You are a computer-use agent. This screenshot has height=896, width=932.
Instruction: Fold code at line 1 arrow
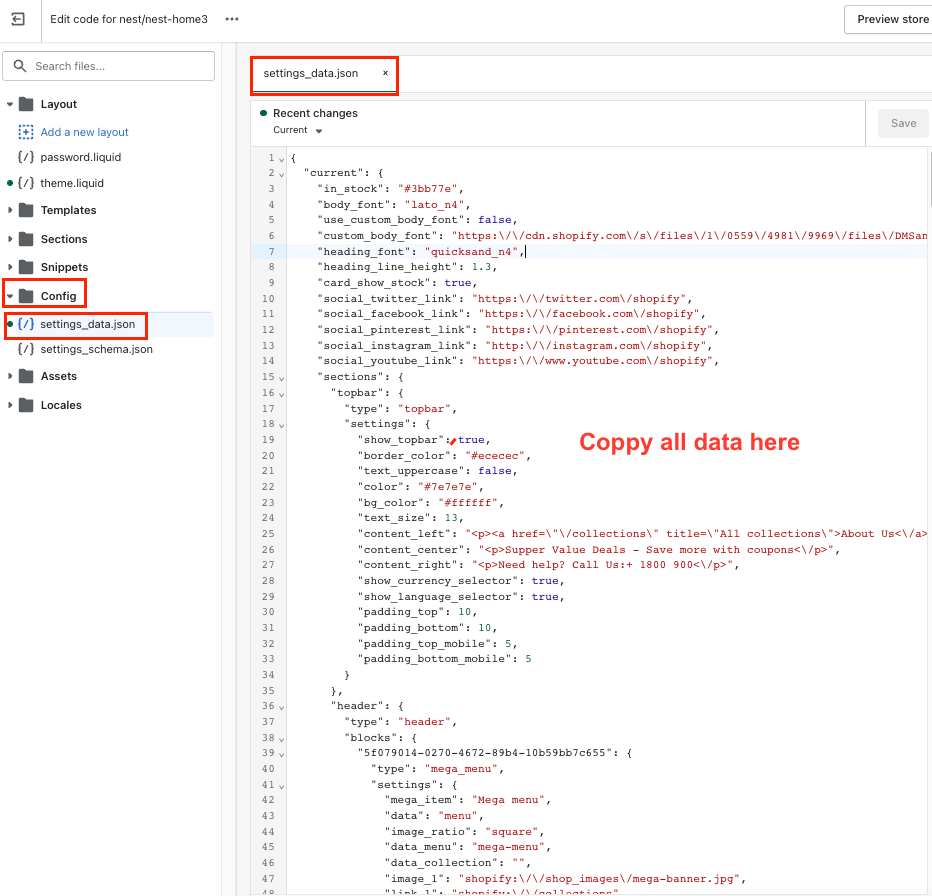coord(282,159)
